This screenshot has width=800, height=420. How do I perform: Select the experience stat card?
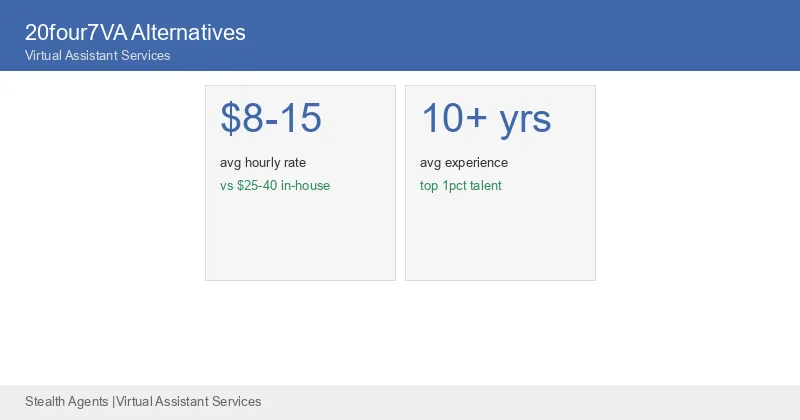tap(501, 183)
